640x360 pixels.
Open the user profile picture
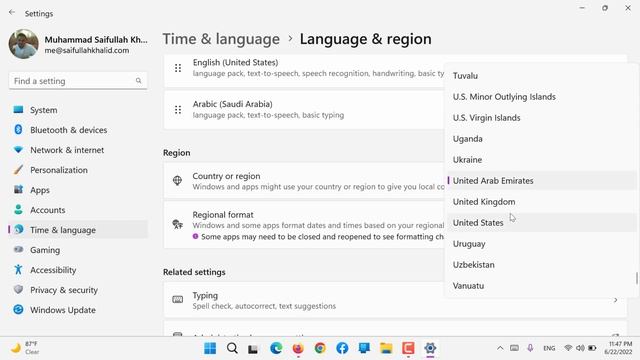tap(23, 44)
